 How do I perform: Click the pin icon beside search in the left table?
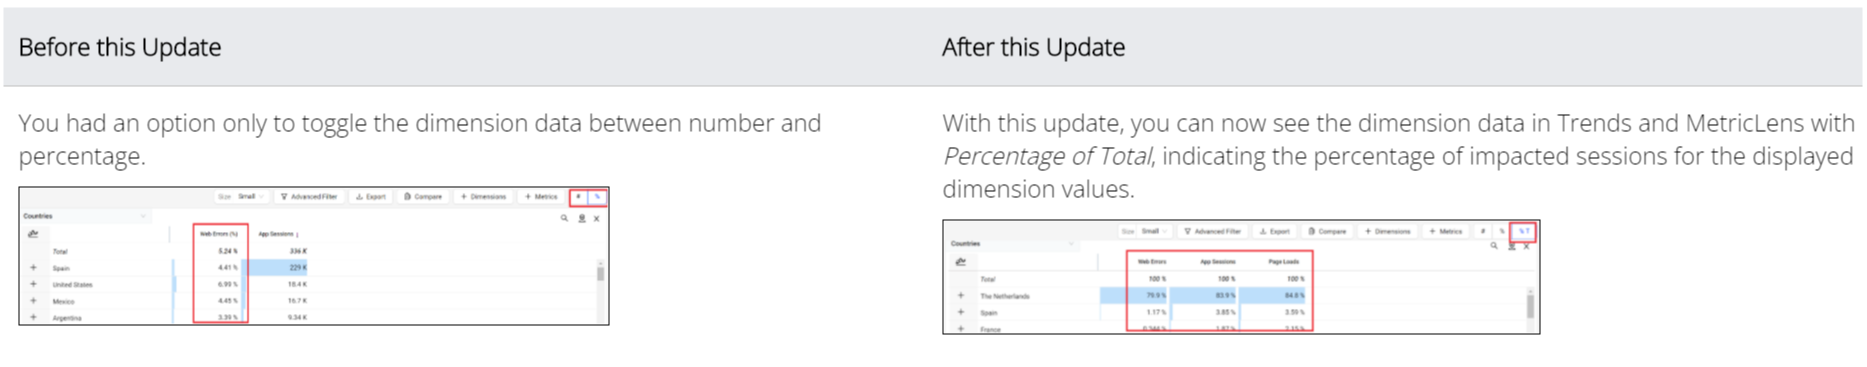581,218
